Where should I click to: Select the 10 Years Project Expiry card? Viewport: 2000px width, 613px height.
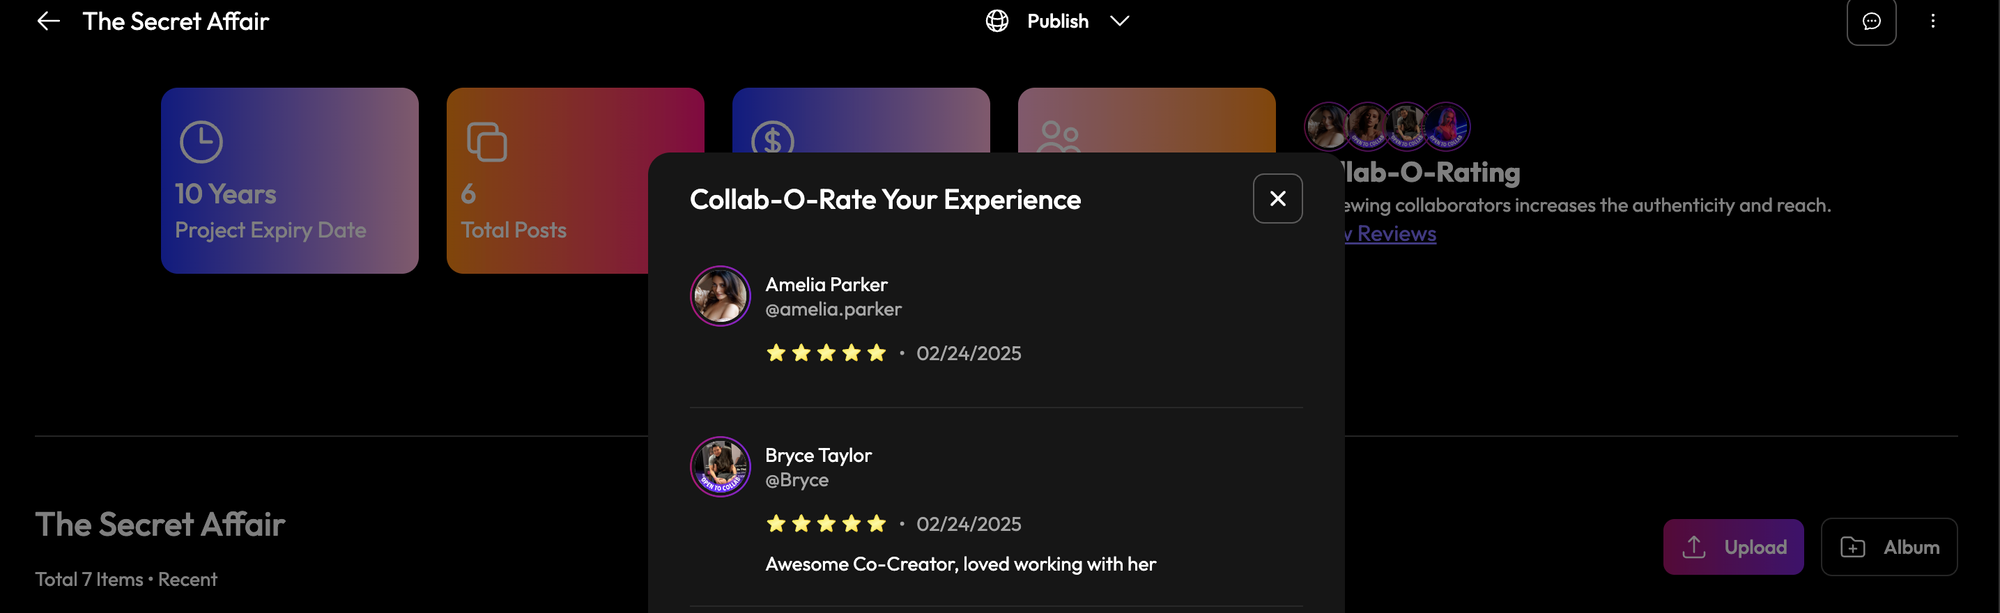290,181
